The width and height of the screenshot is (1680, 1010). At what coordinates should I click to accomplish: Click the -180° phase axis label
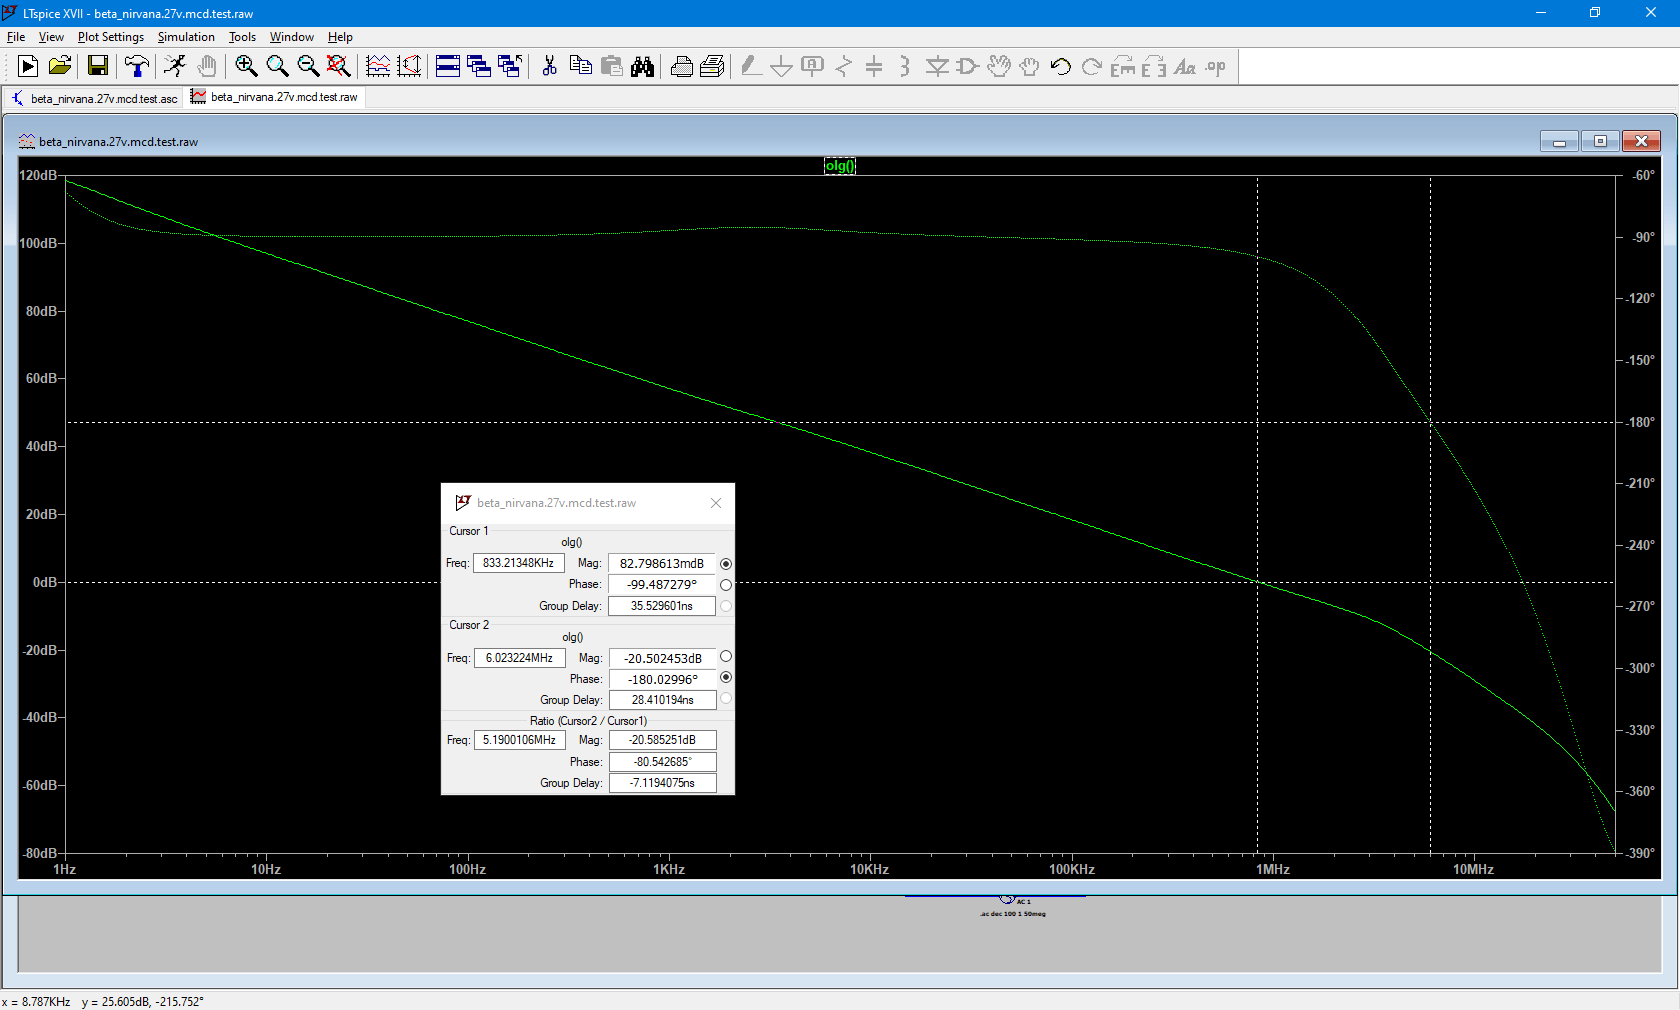(x=1640, y=423)
